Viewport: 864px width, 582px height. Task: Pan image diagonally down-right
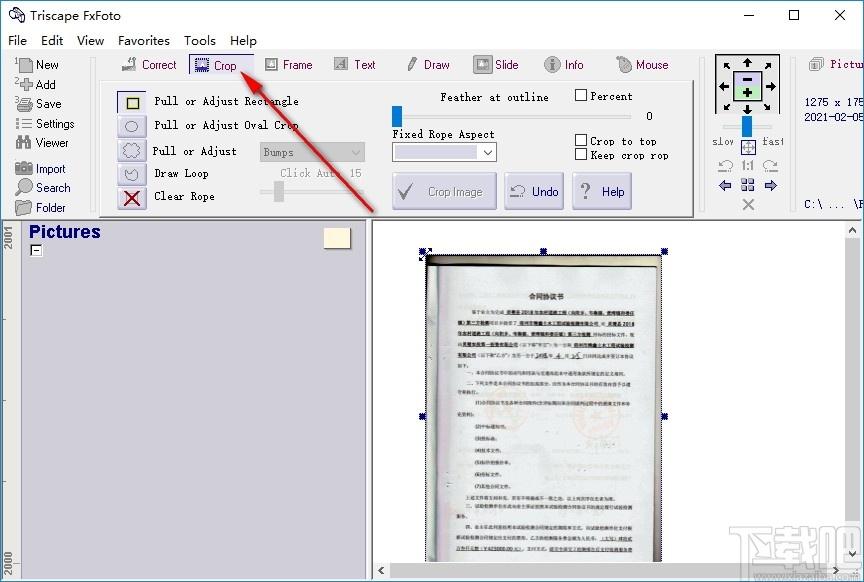768,106
